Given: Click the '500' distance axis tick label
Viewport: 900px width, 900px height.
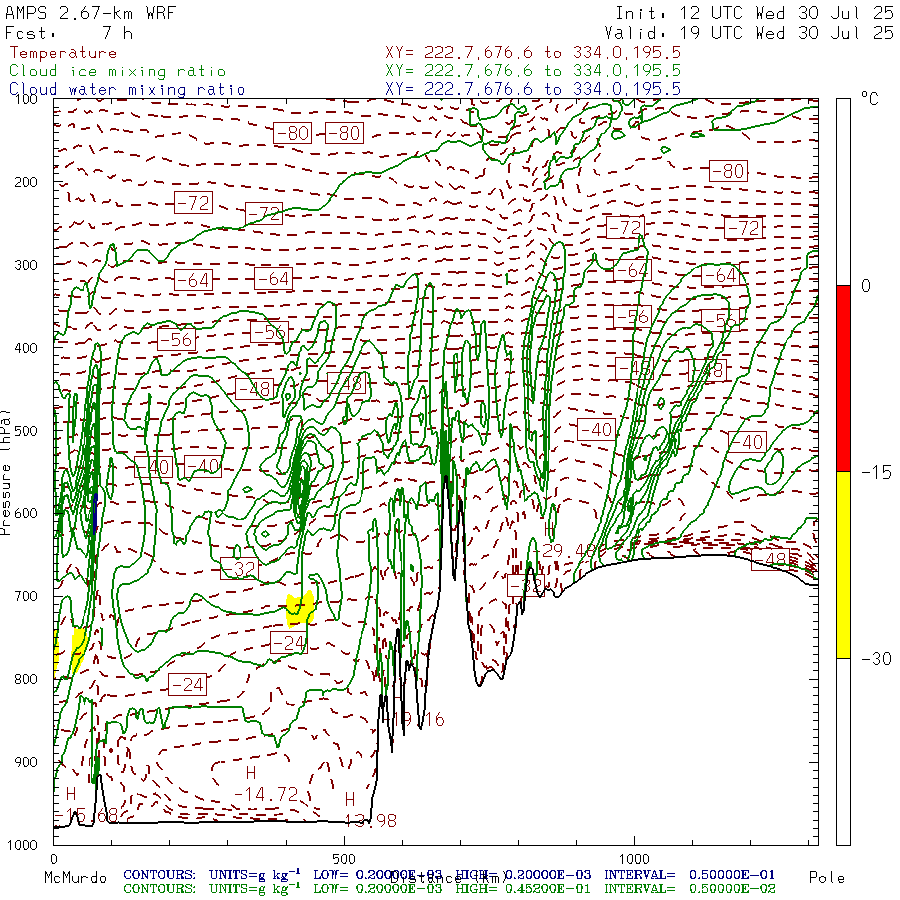Looking at the screenshot, I should point(344,859).
